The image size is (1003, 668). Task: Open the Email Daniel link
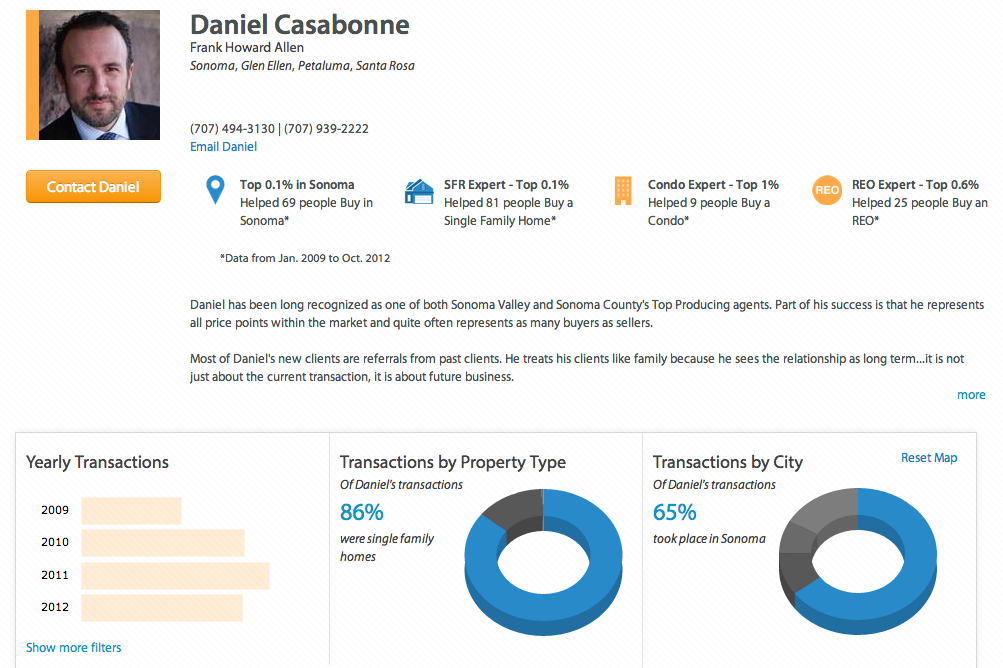coord(223,147)
